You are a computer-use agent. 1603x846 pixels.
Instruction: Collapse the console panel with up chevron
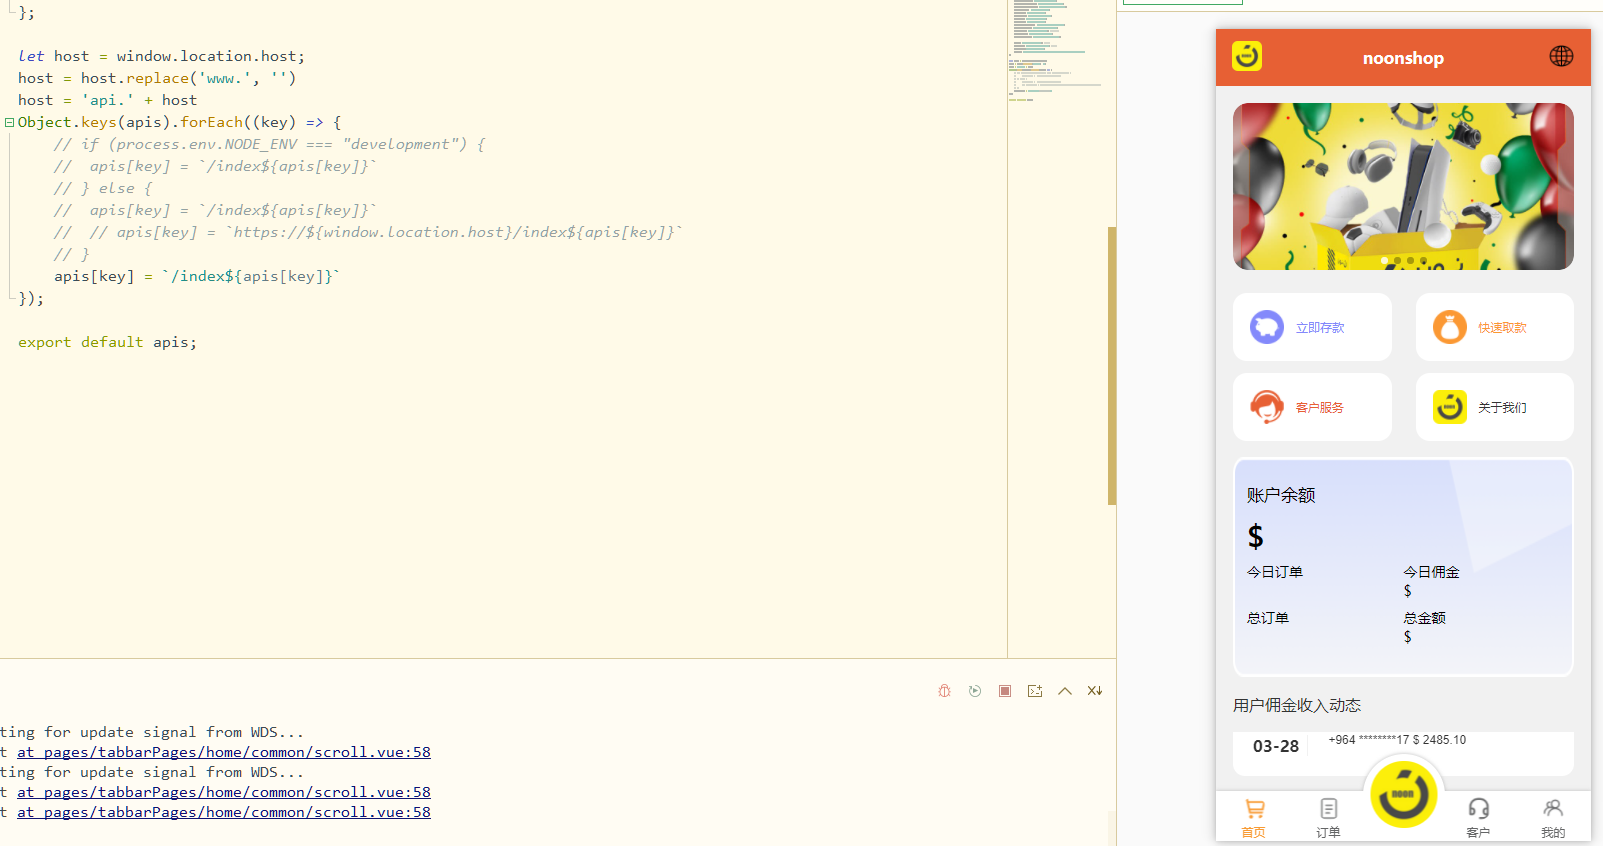tap(1065, 691)
